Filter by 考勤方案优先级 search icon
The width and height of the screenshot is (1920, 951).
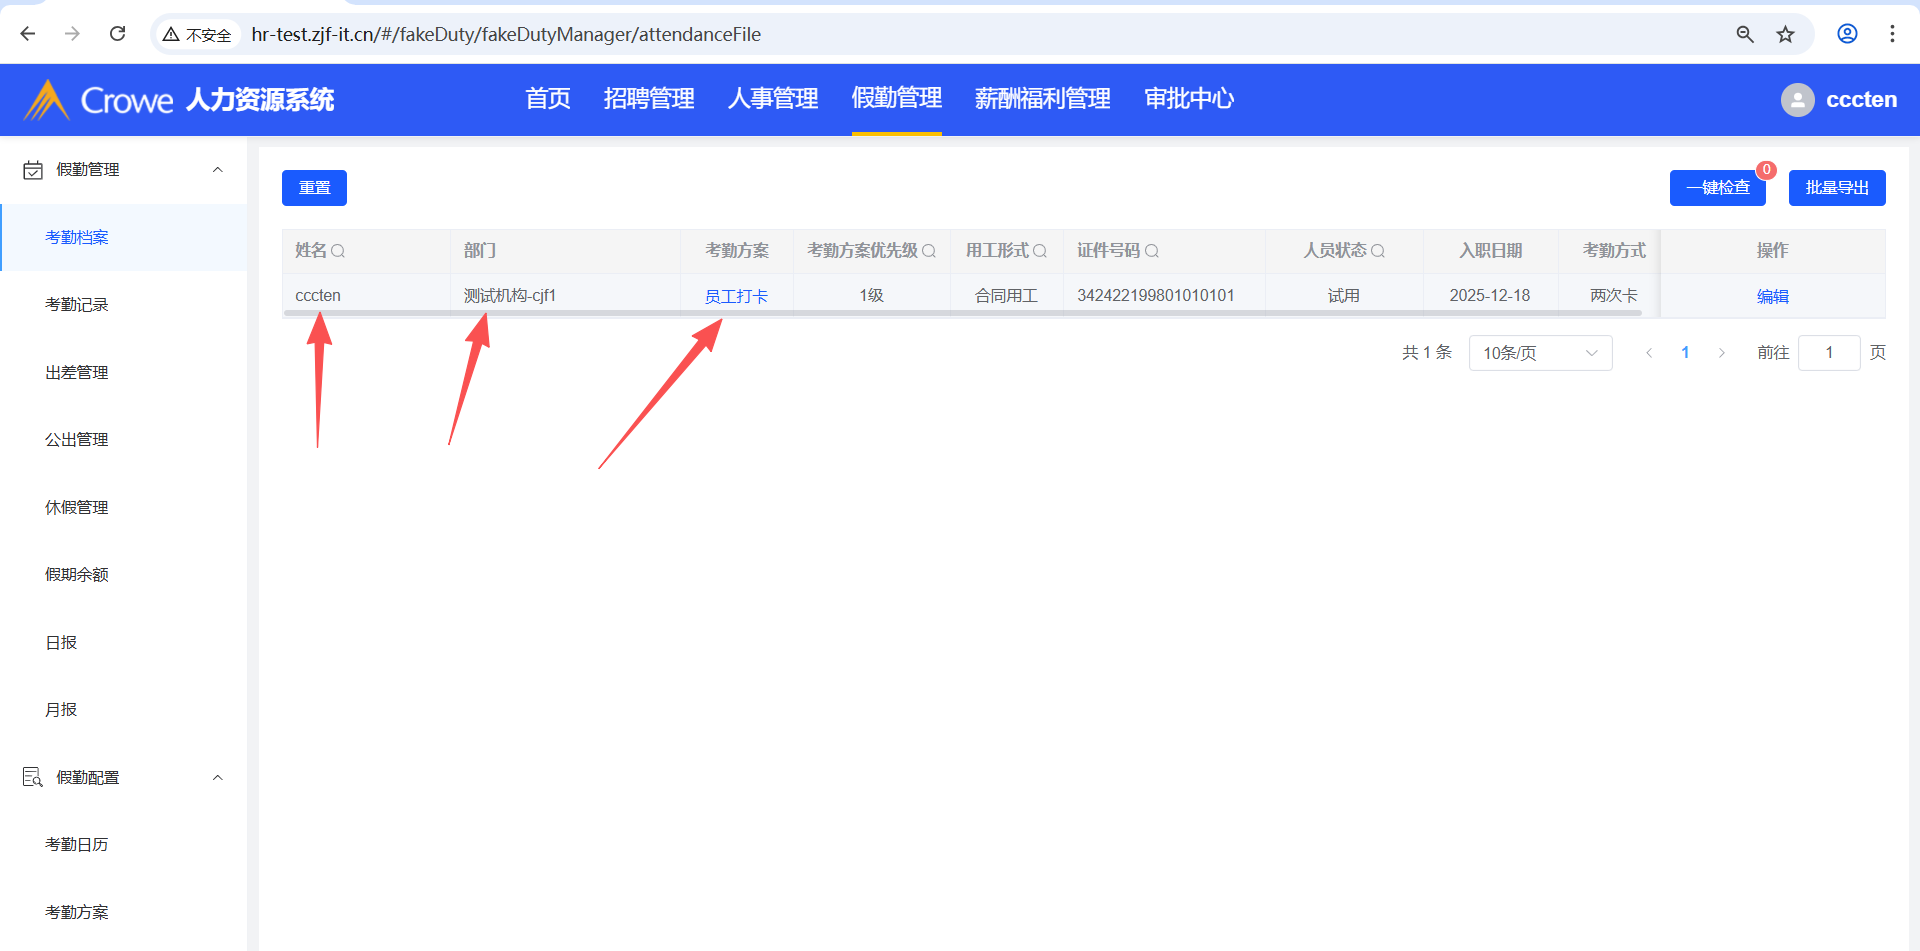pyautogui.click(x=929, y=251)
